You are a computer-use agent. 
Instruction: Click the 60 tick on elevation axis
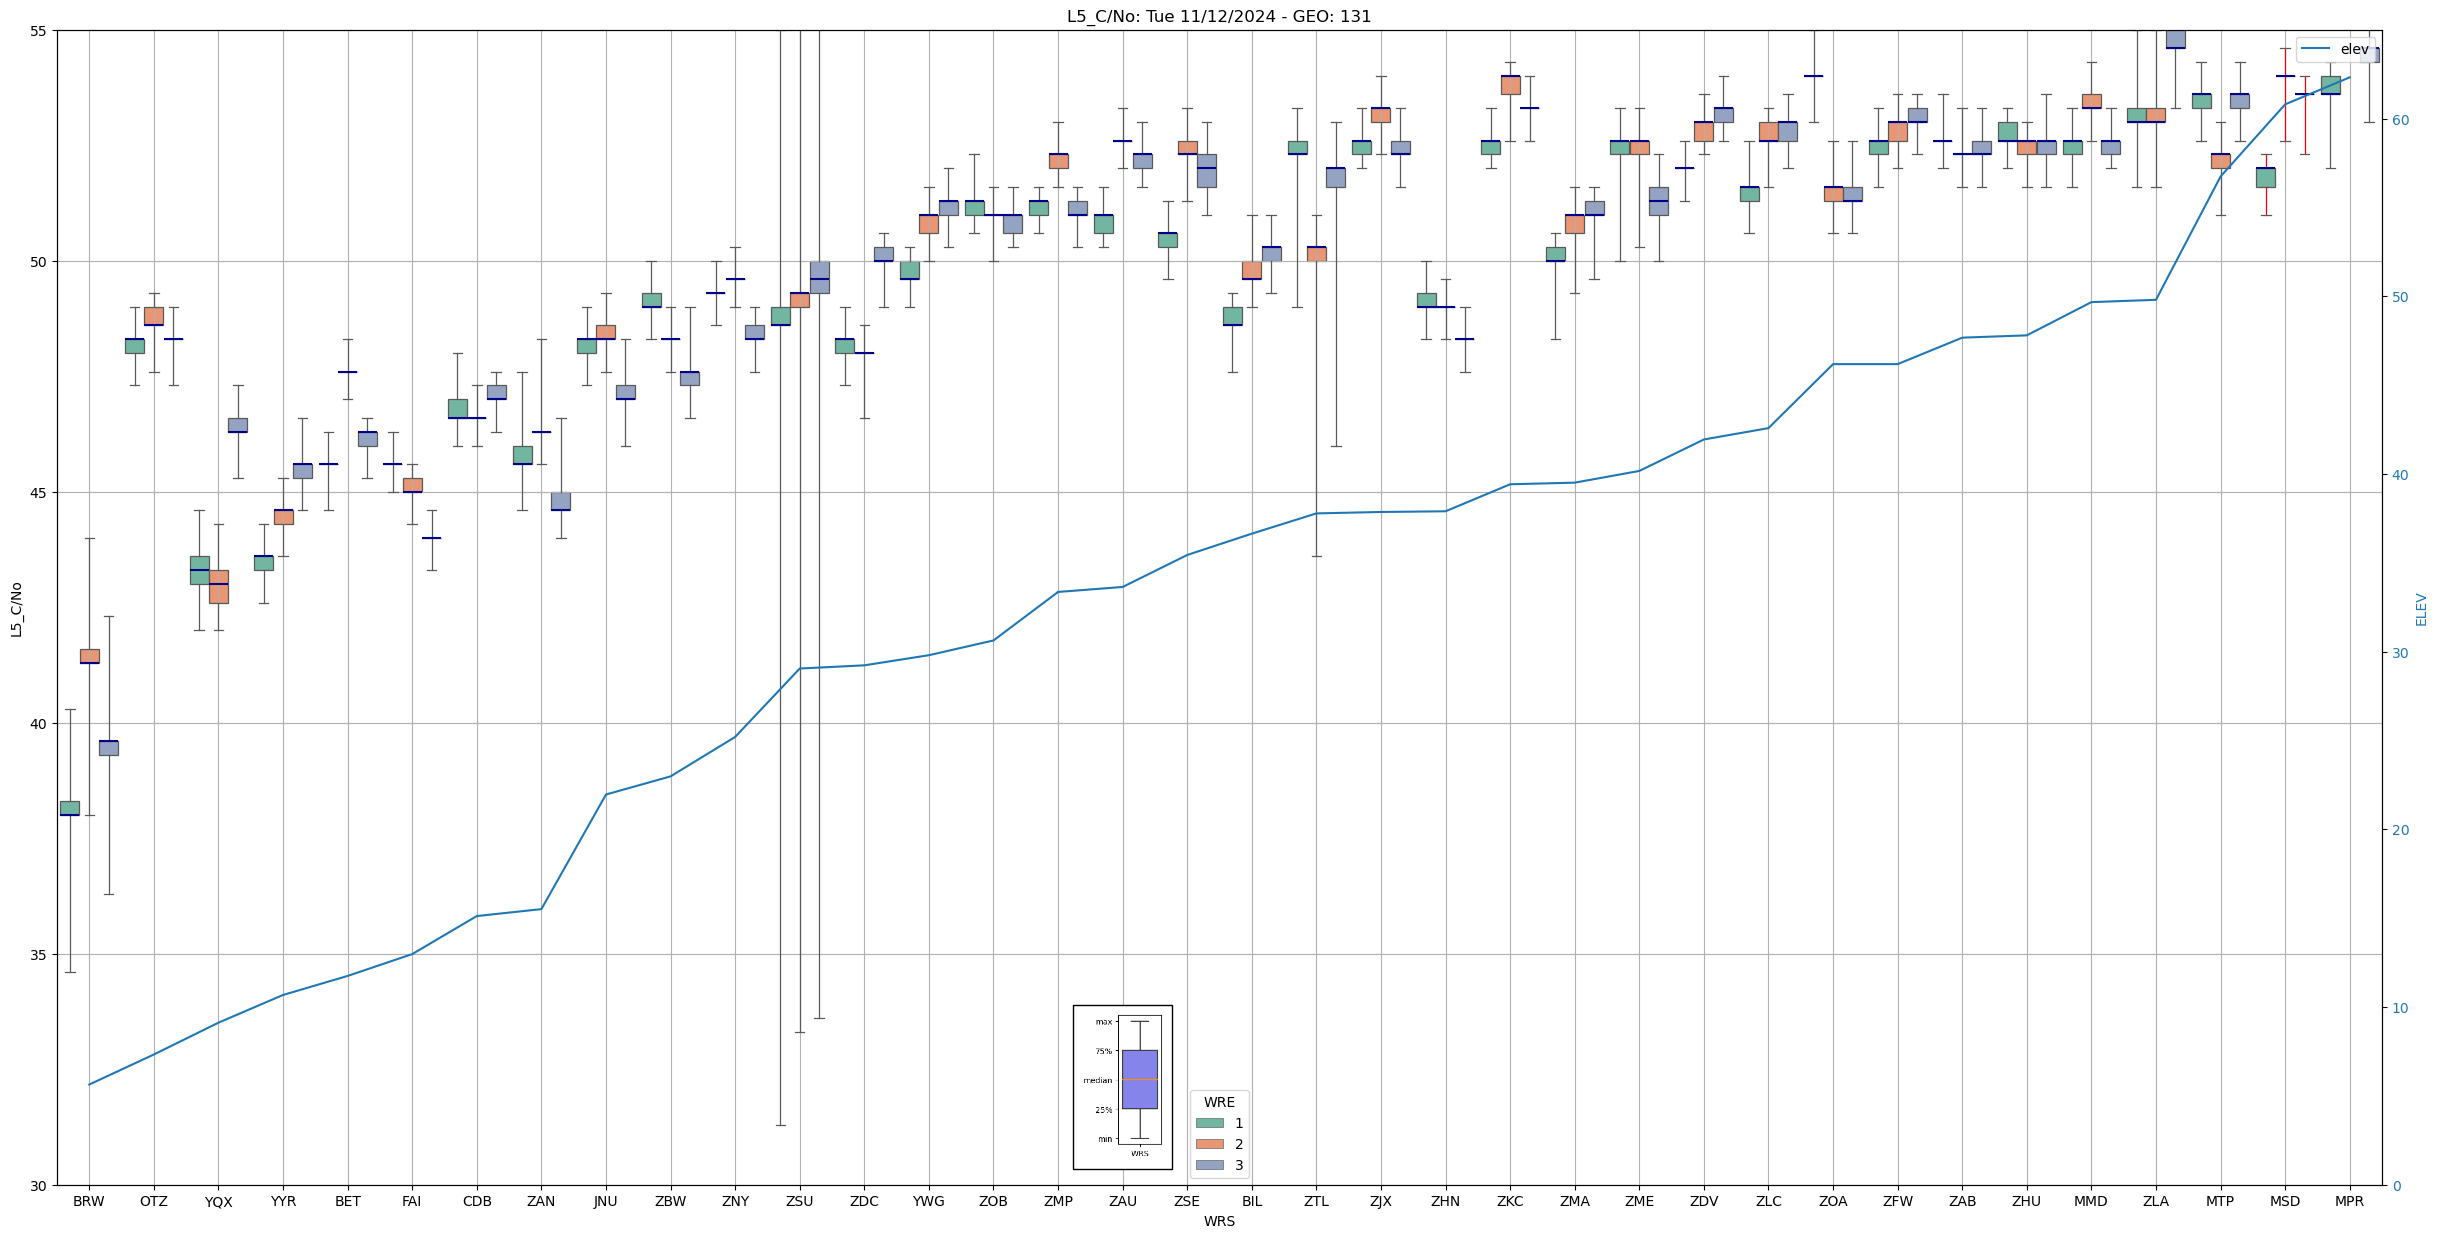point(2400,120)
